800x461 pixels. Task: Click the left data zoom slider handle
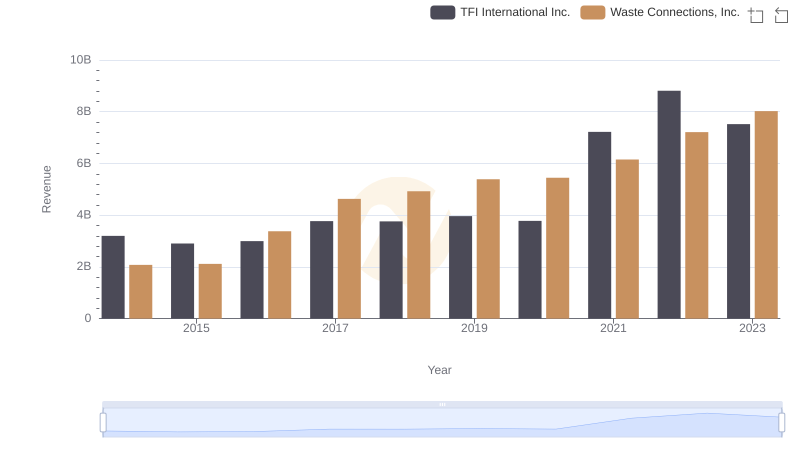[103, 423]
